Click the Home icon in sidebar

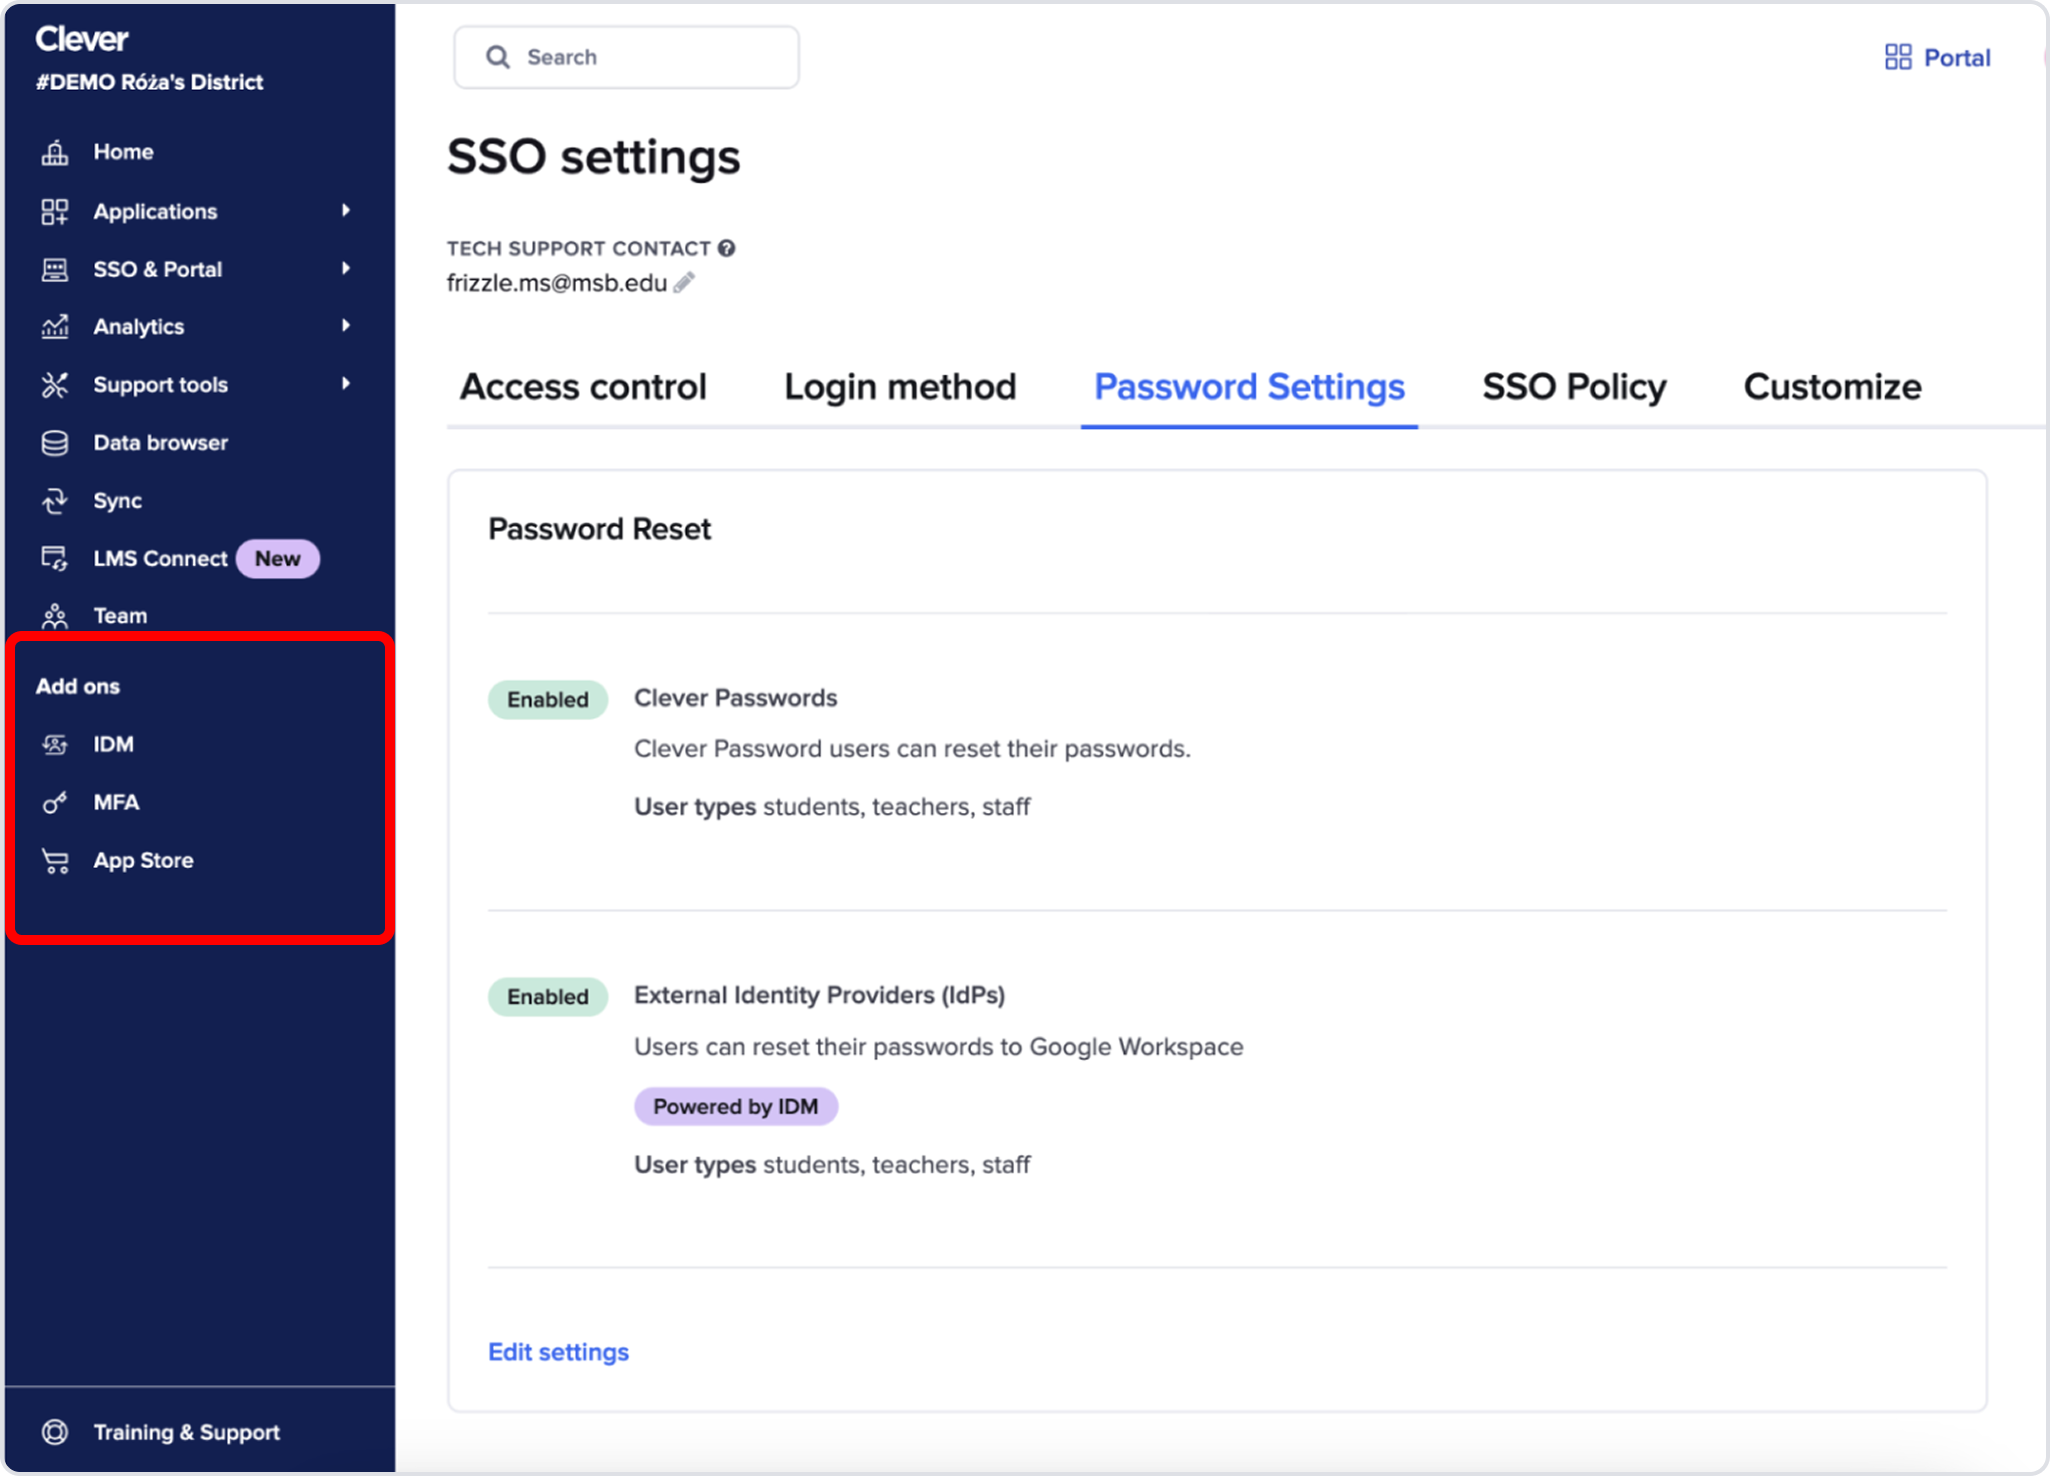55,152
